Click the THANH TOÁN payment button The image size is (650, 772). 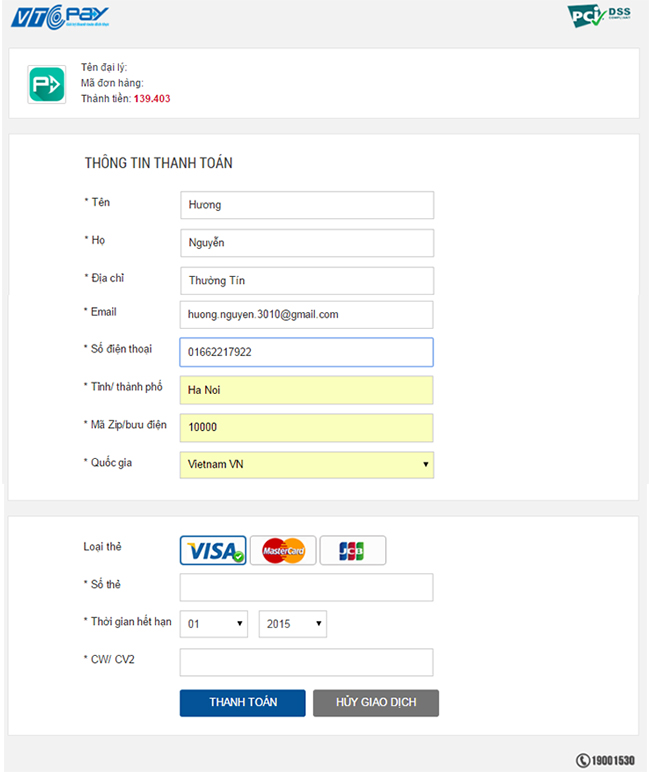tap(243, 703)
